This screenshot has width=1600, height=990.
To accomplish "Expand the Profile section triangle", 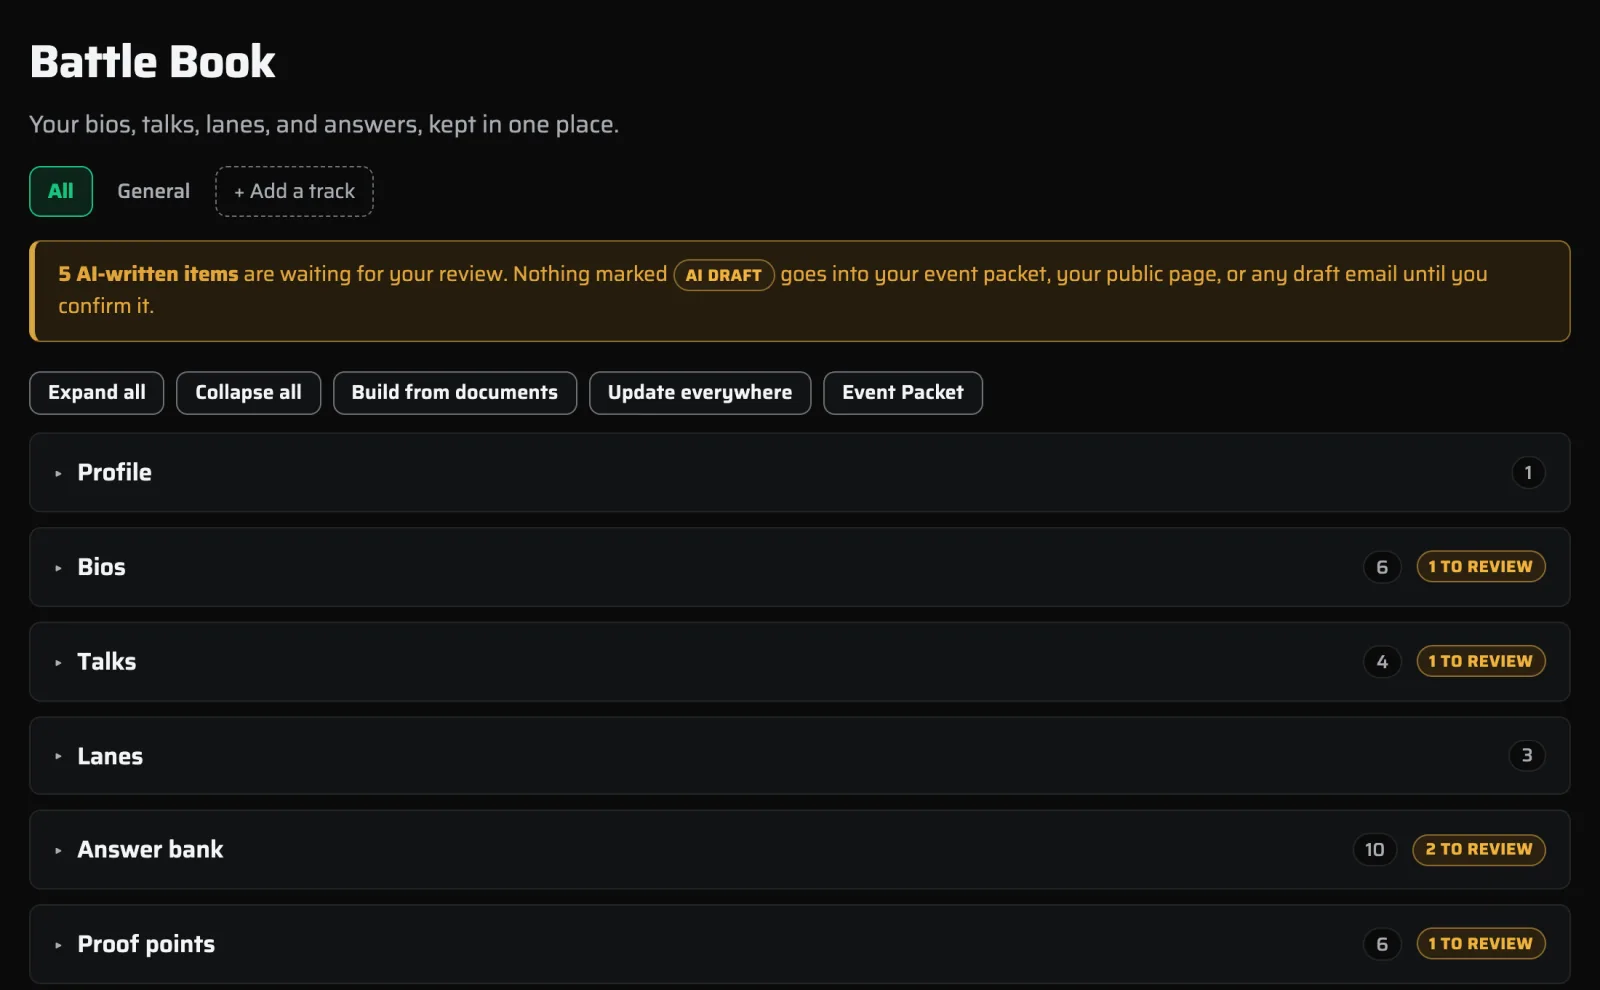I will click(x=58, y=473).
